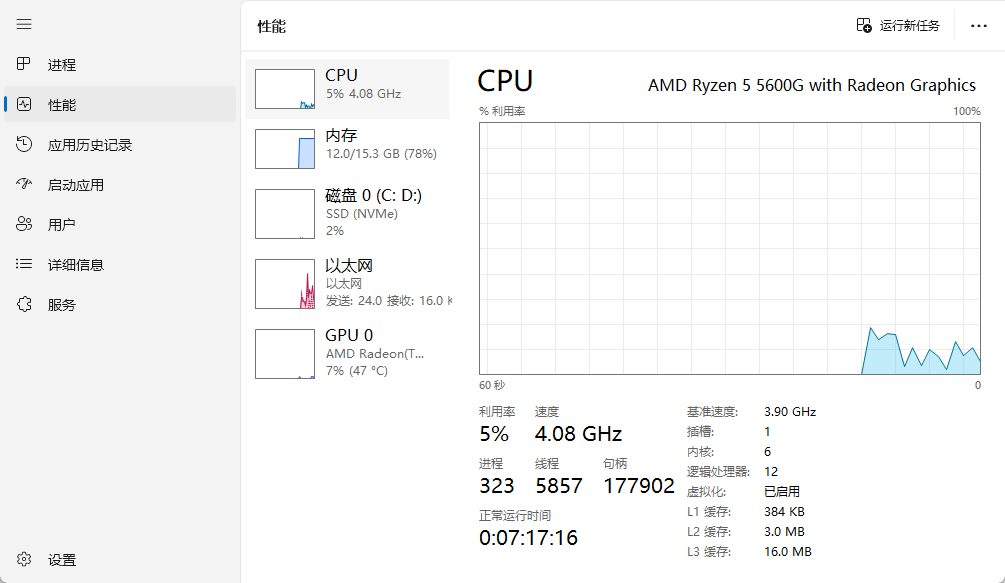Click the 性能 page title header
The image size is (1005, 583).
click(272, 27)
